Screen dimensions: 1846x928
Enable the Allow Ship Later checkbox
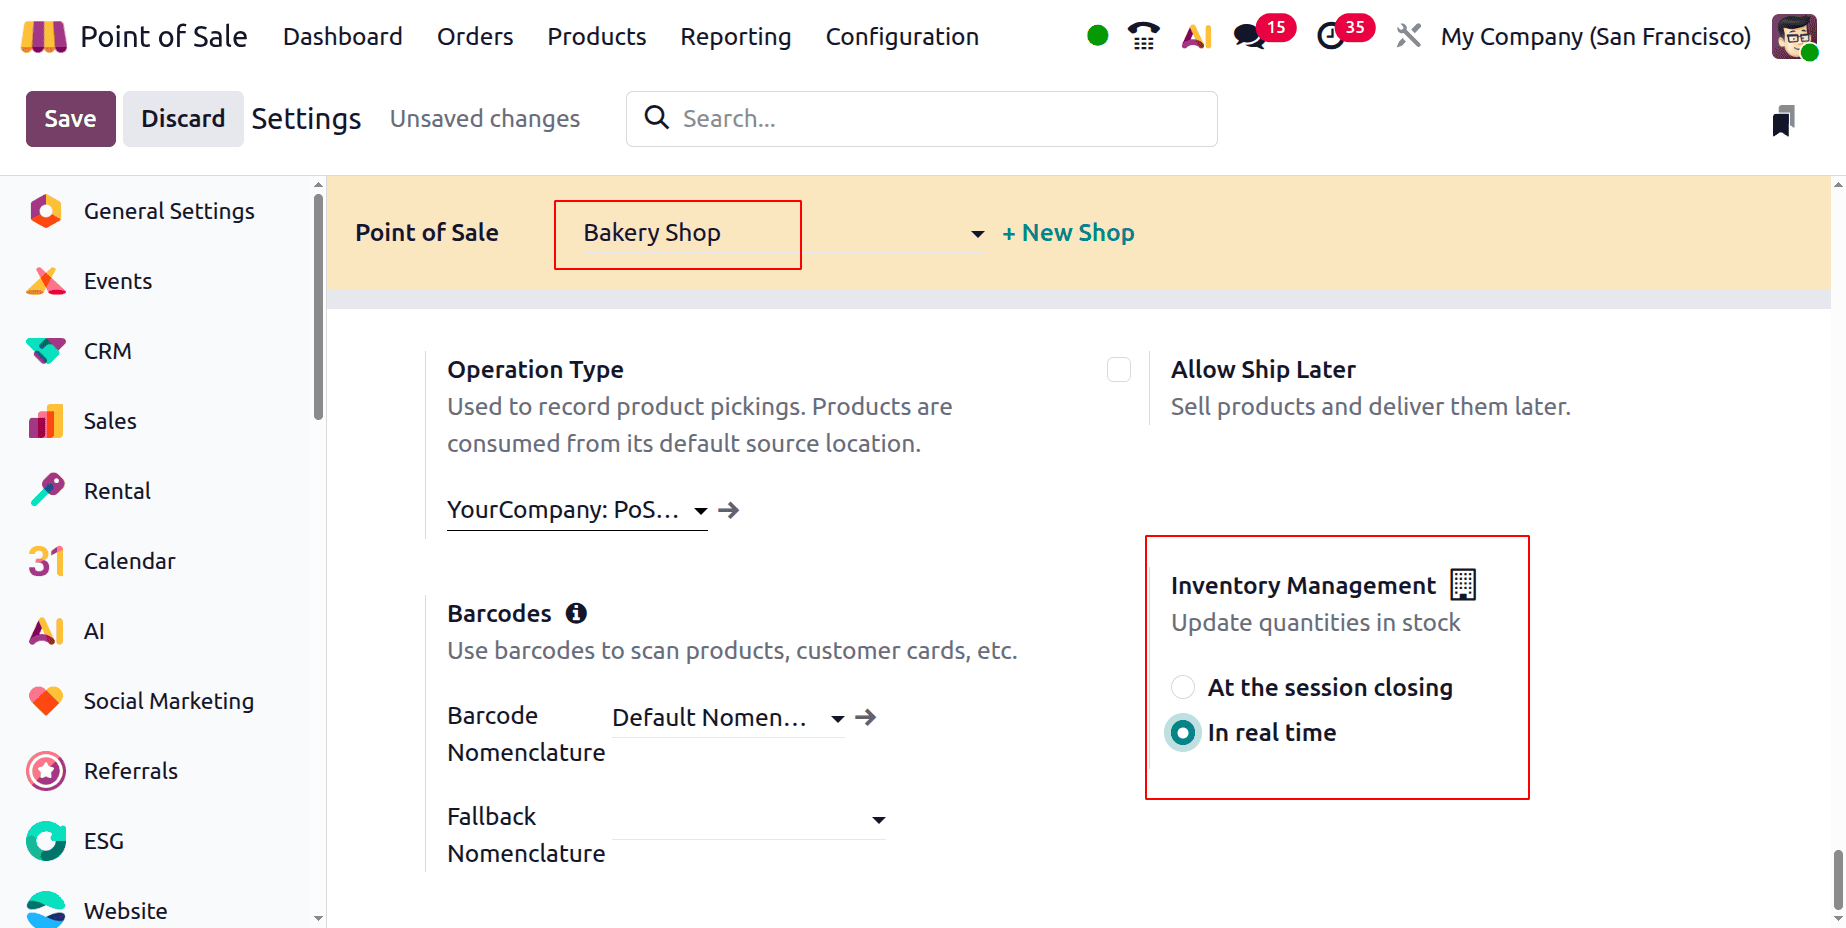pos(1119,370)
